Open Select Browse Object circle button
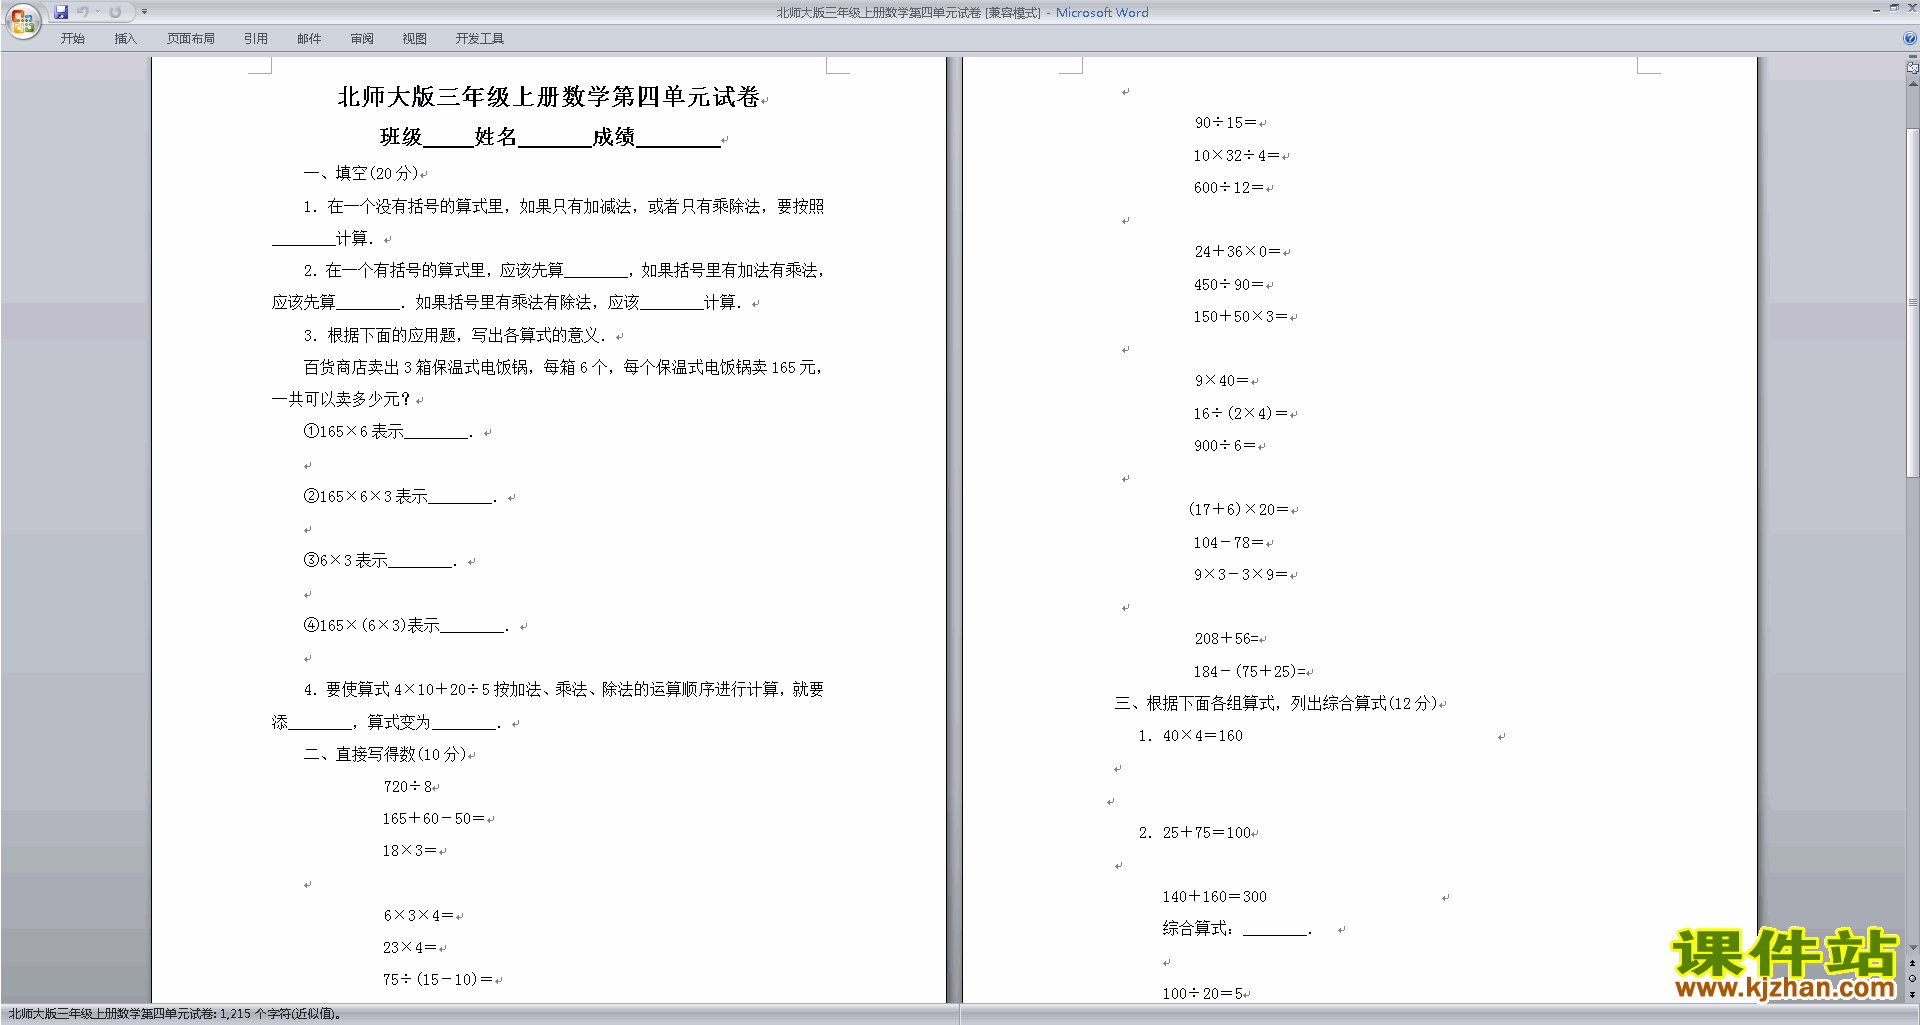Viewport: 1920px width, 1025px height. (x=1913, y=979)
